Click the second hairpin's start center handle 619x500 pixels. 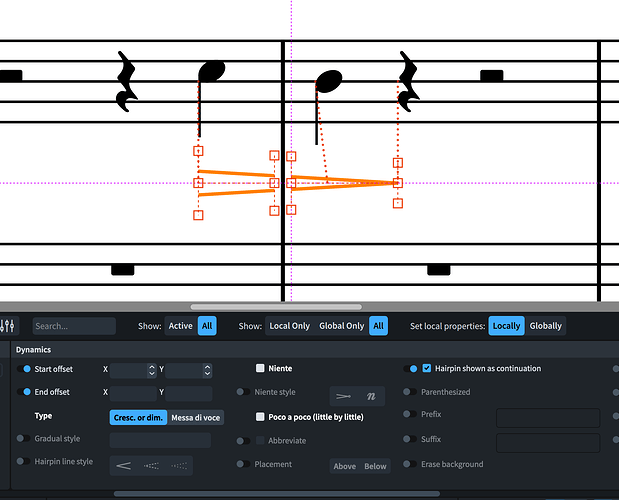(x=291, y=183)
